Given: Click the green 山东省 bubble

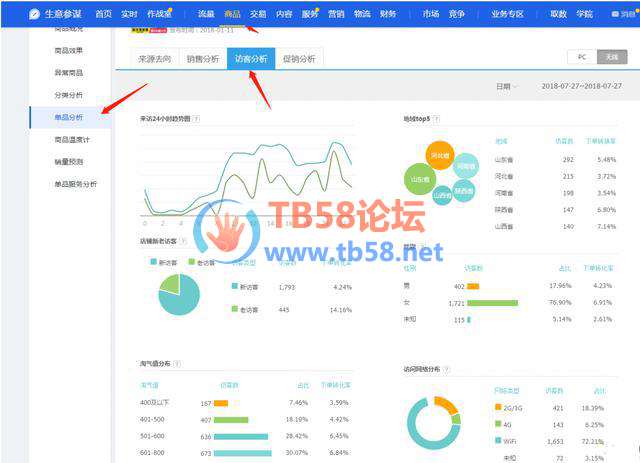Looking at the screenshot, I should pyautogui.click(x=417, y=178).
